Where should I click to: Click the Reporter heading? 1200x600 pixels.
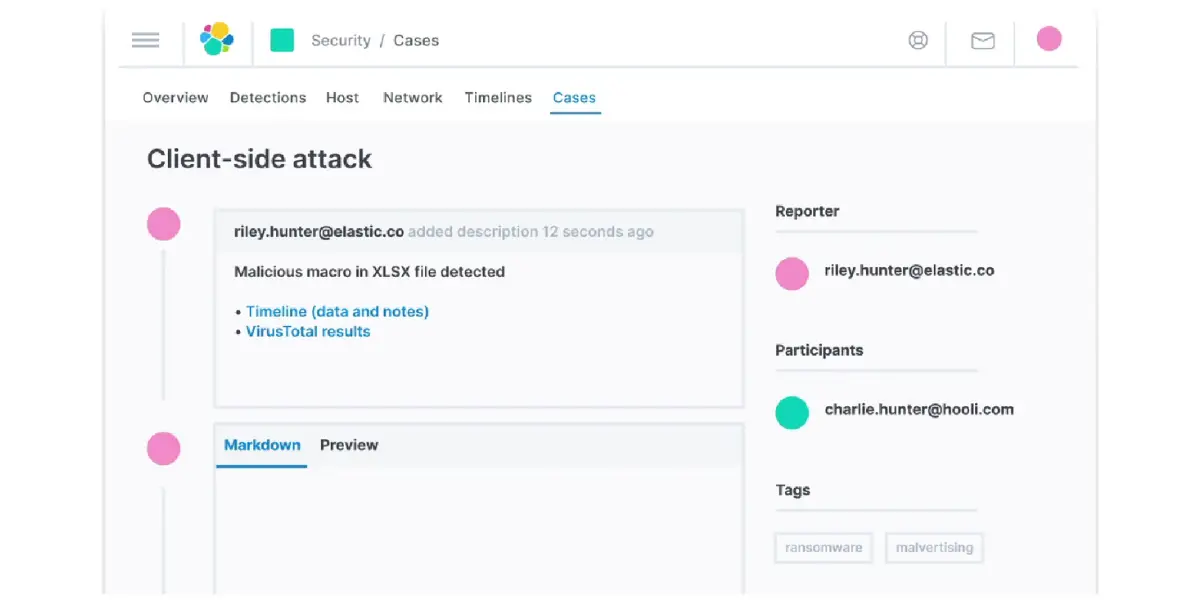[807, 212]
